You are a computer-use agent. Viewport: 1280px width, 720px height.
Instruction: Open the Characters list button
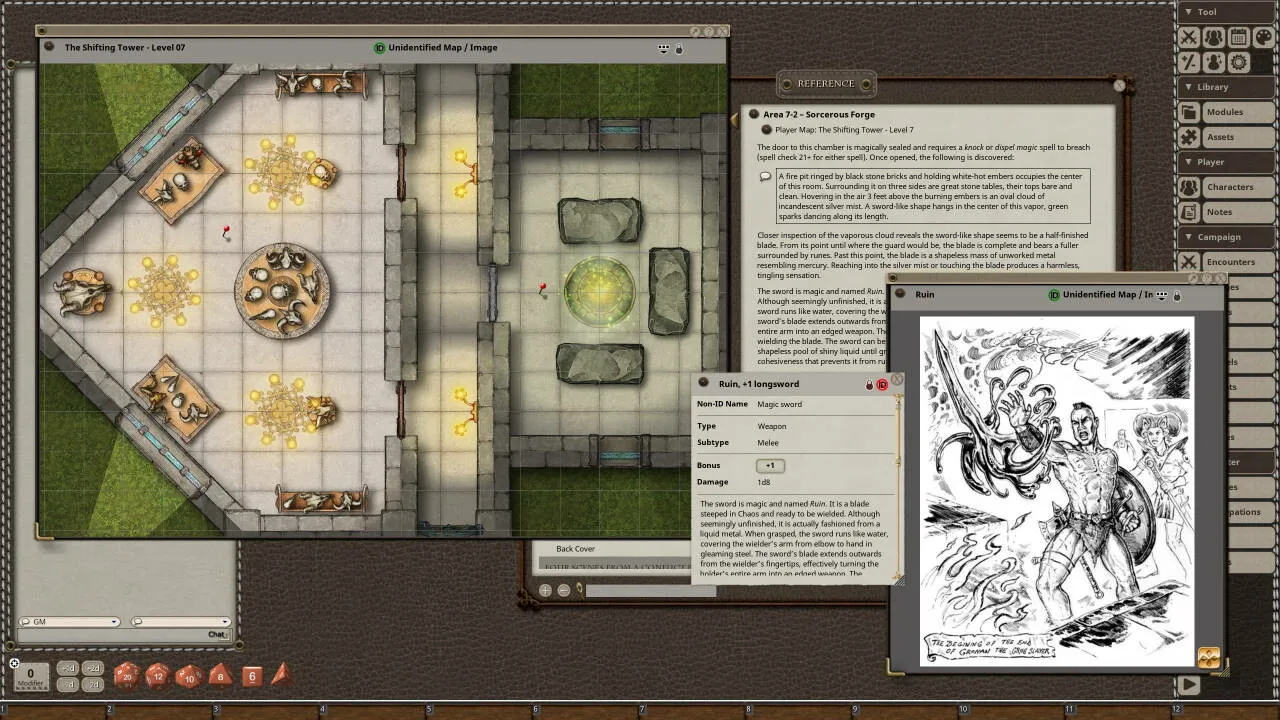pos(1239,187)
